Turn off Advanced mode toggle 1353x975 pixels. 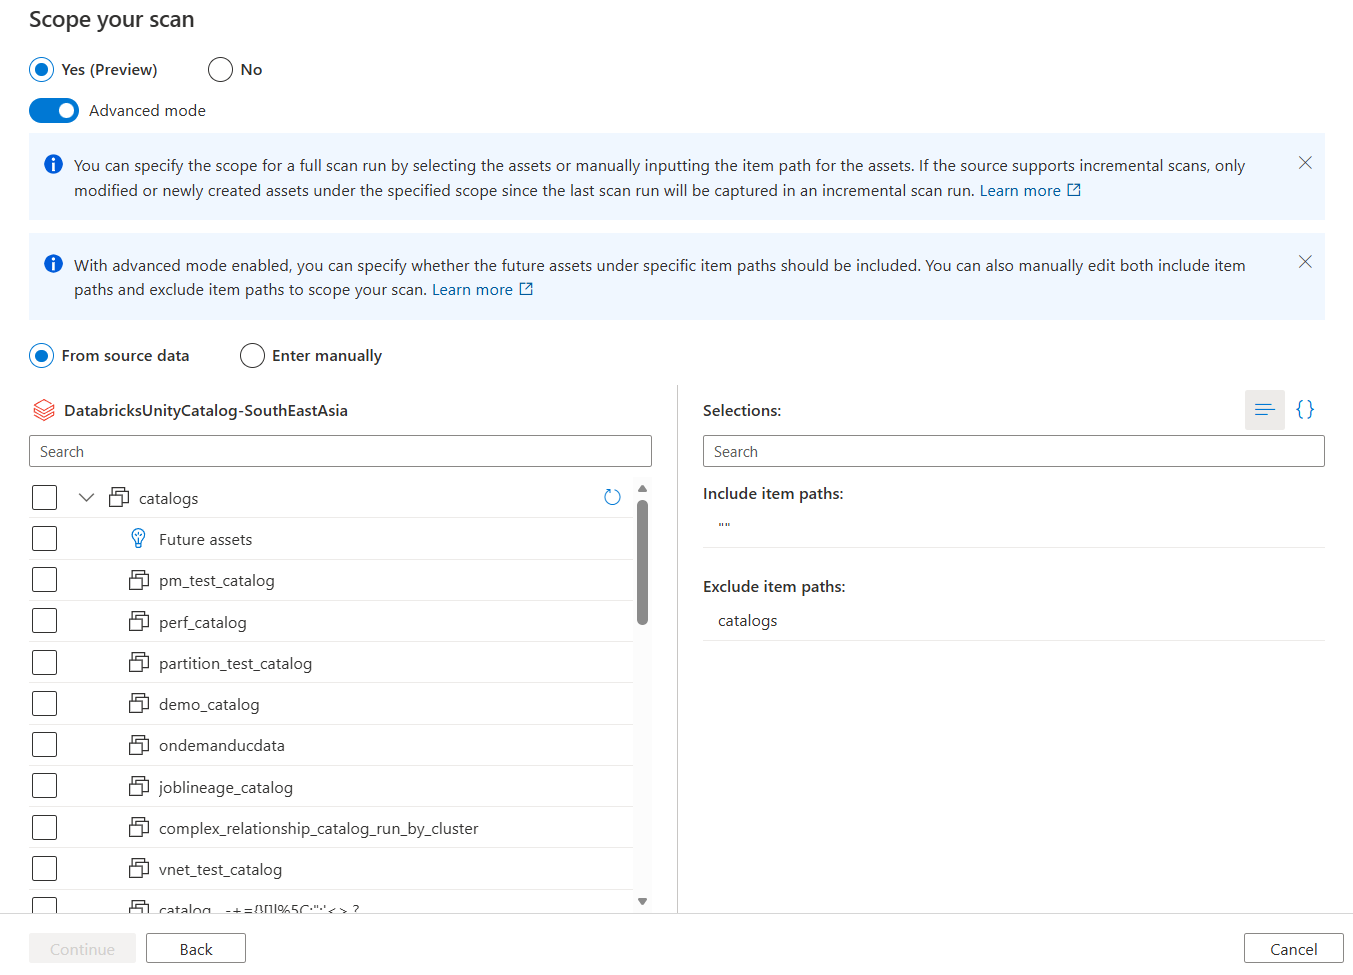click(x=54, y=111)
